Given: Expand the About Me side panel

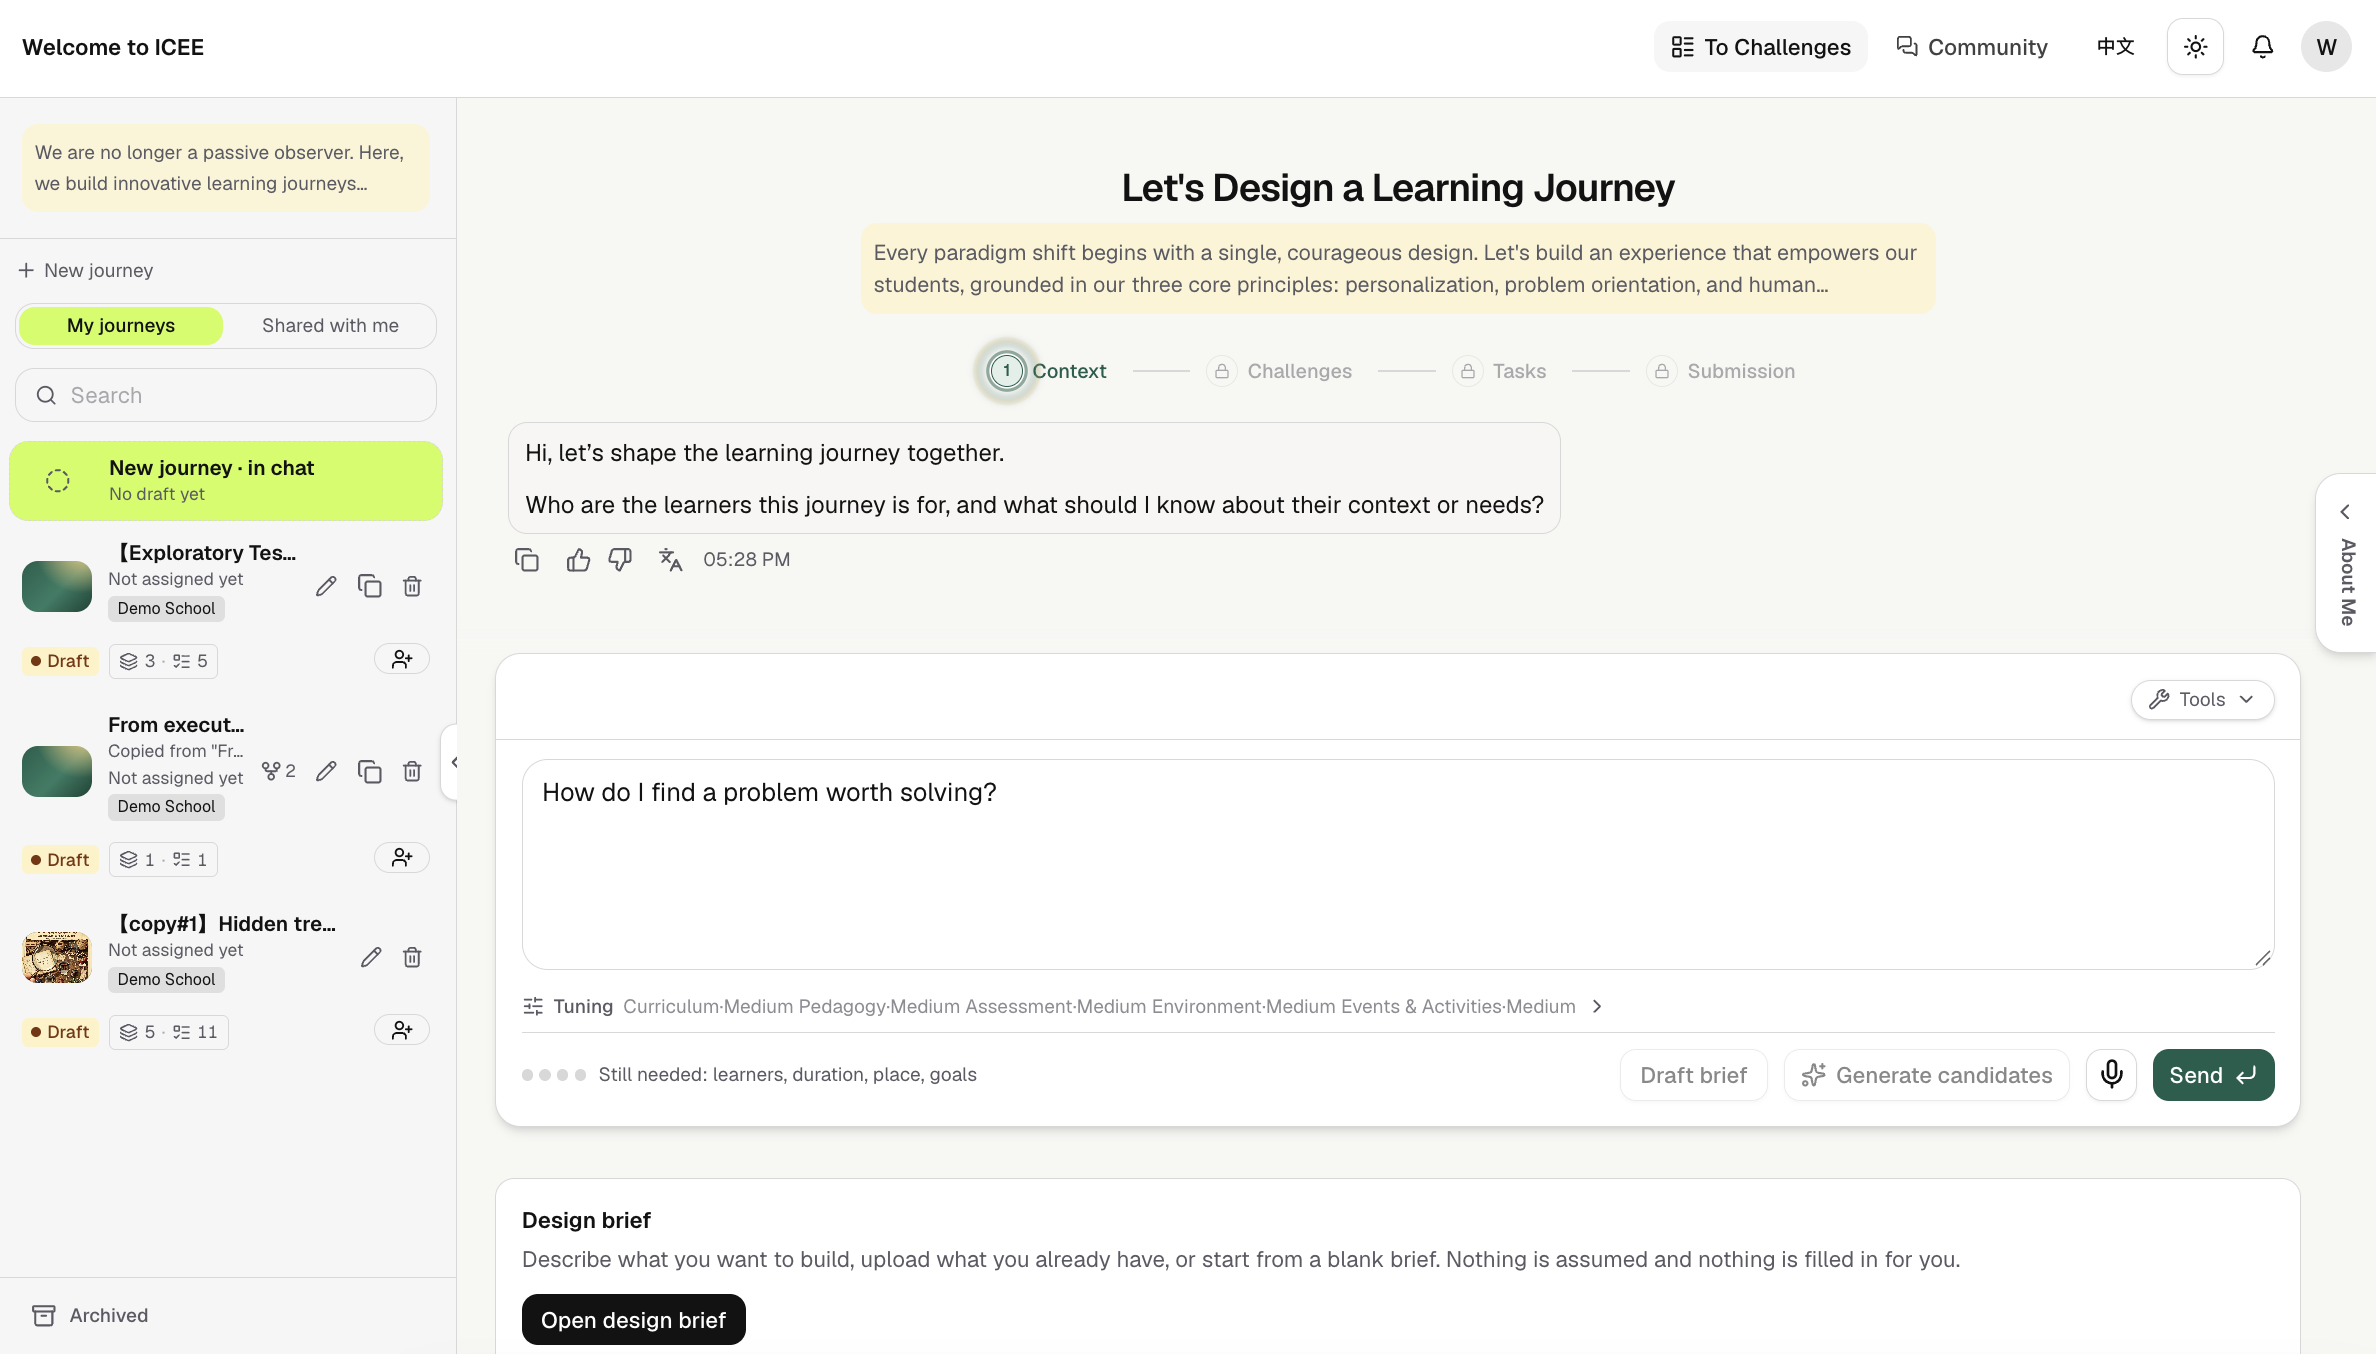Looking at the screenshot, I should (x=2347, y=563).
